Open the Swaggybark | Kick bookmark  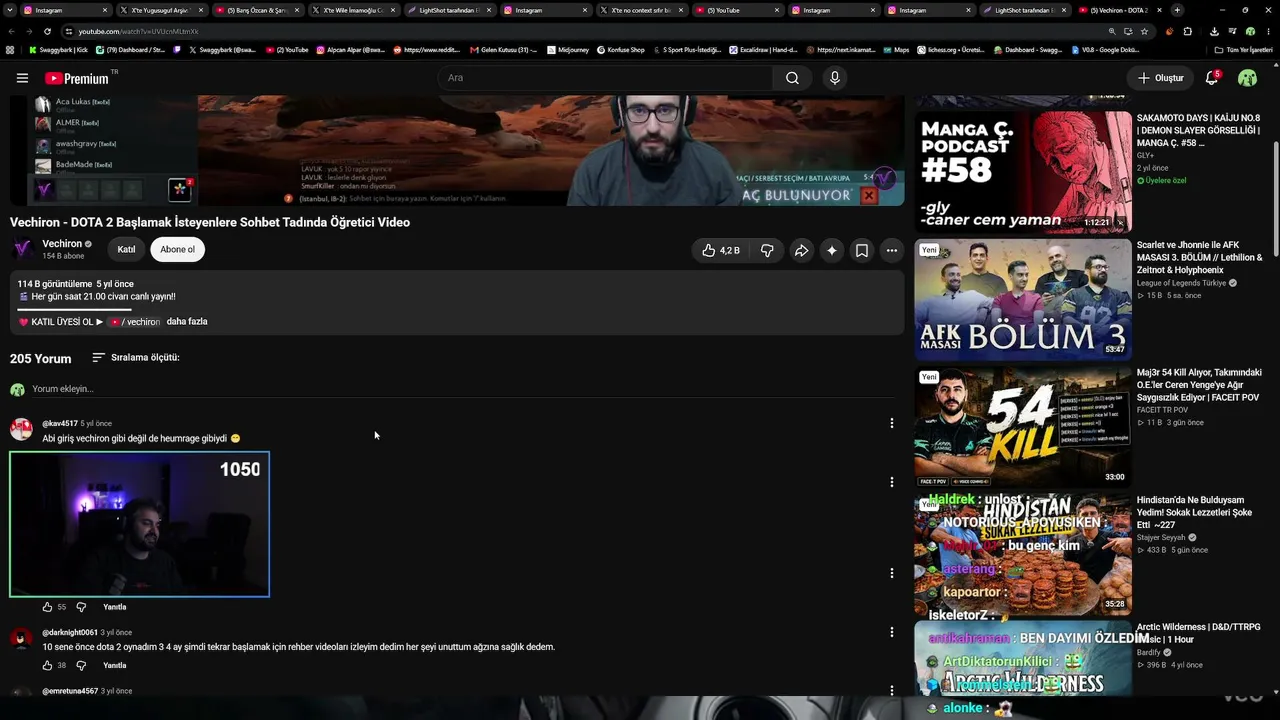[x=58, y=49]
